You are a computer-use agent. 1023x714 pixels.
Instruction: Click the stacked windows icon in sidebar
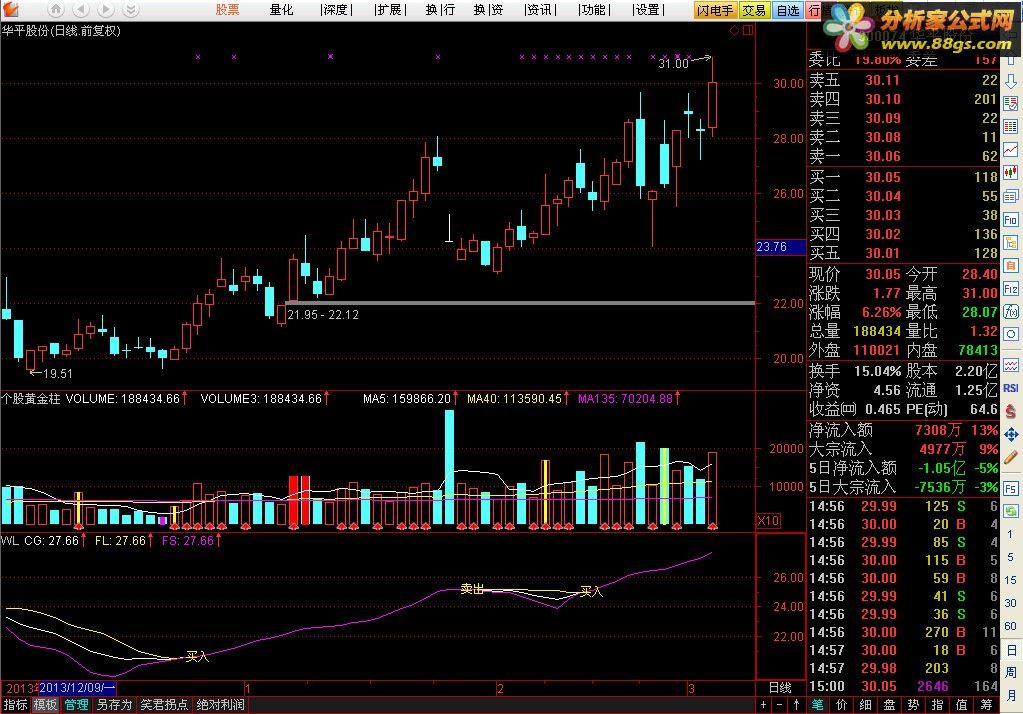[x=1011, y=196]
